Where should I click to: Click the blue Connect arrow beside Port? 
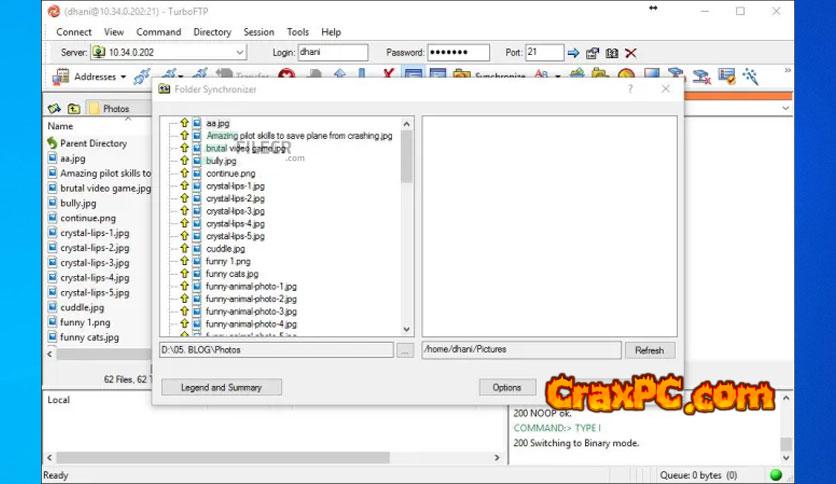(573, 53)
